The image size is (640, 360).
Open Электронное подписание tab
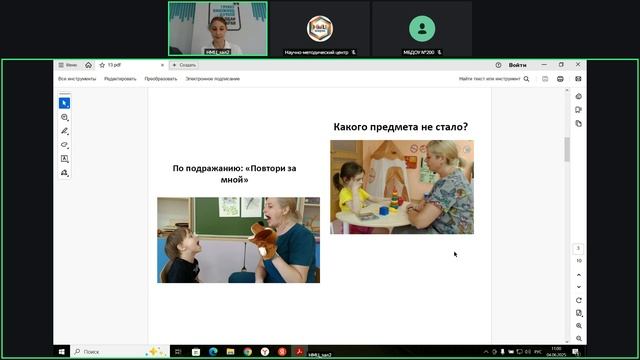213,79
